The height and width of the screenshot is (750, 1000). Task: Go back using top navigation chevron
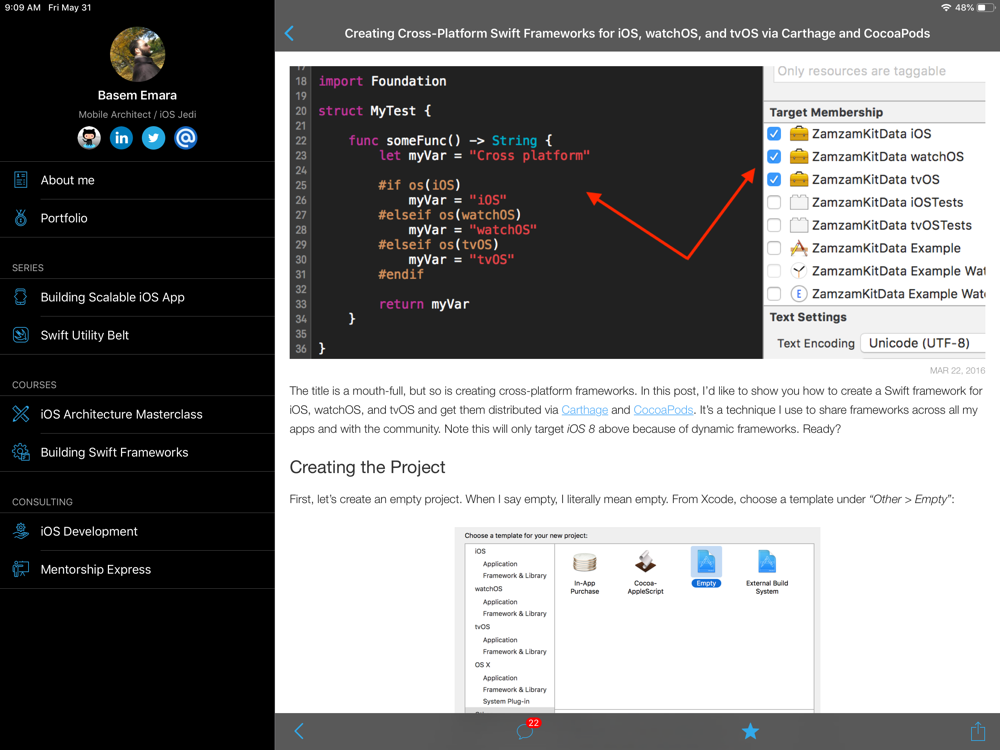[x=290, y=33]
